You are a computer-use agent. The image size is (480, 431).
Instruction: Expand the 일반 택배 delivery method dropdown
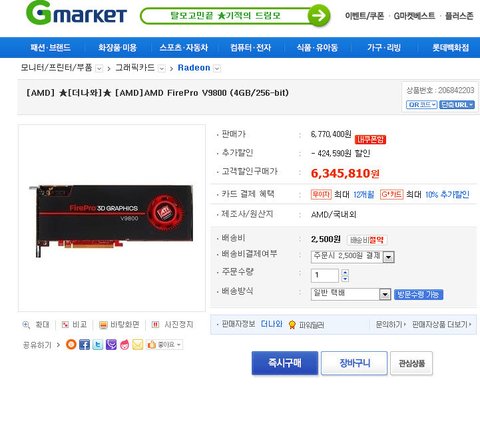(x=350, y=294)
